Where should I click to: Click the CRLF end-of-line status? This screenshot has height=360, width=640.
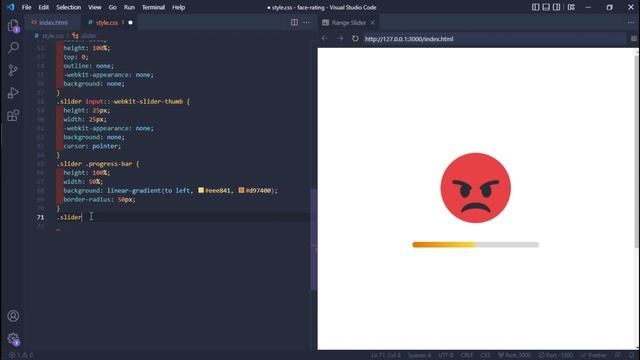pos(467,355)
